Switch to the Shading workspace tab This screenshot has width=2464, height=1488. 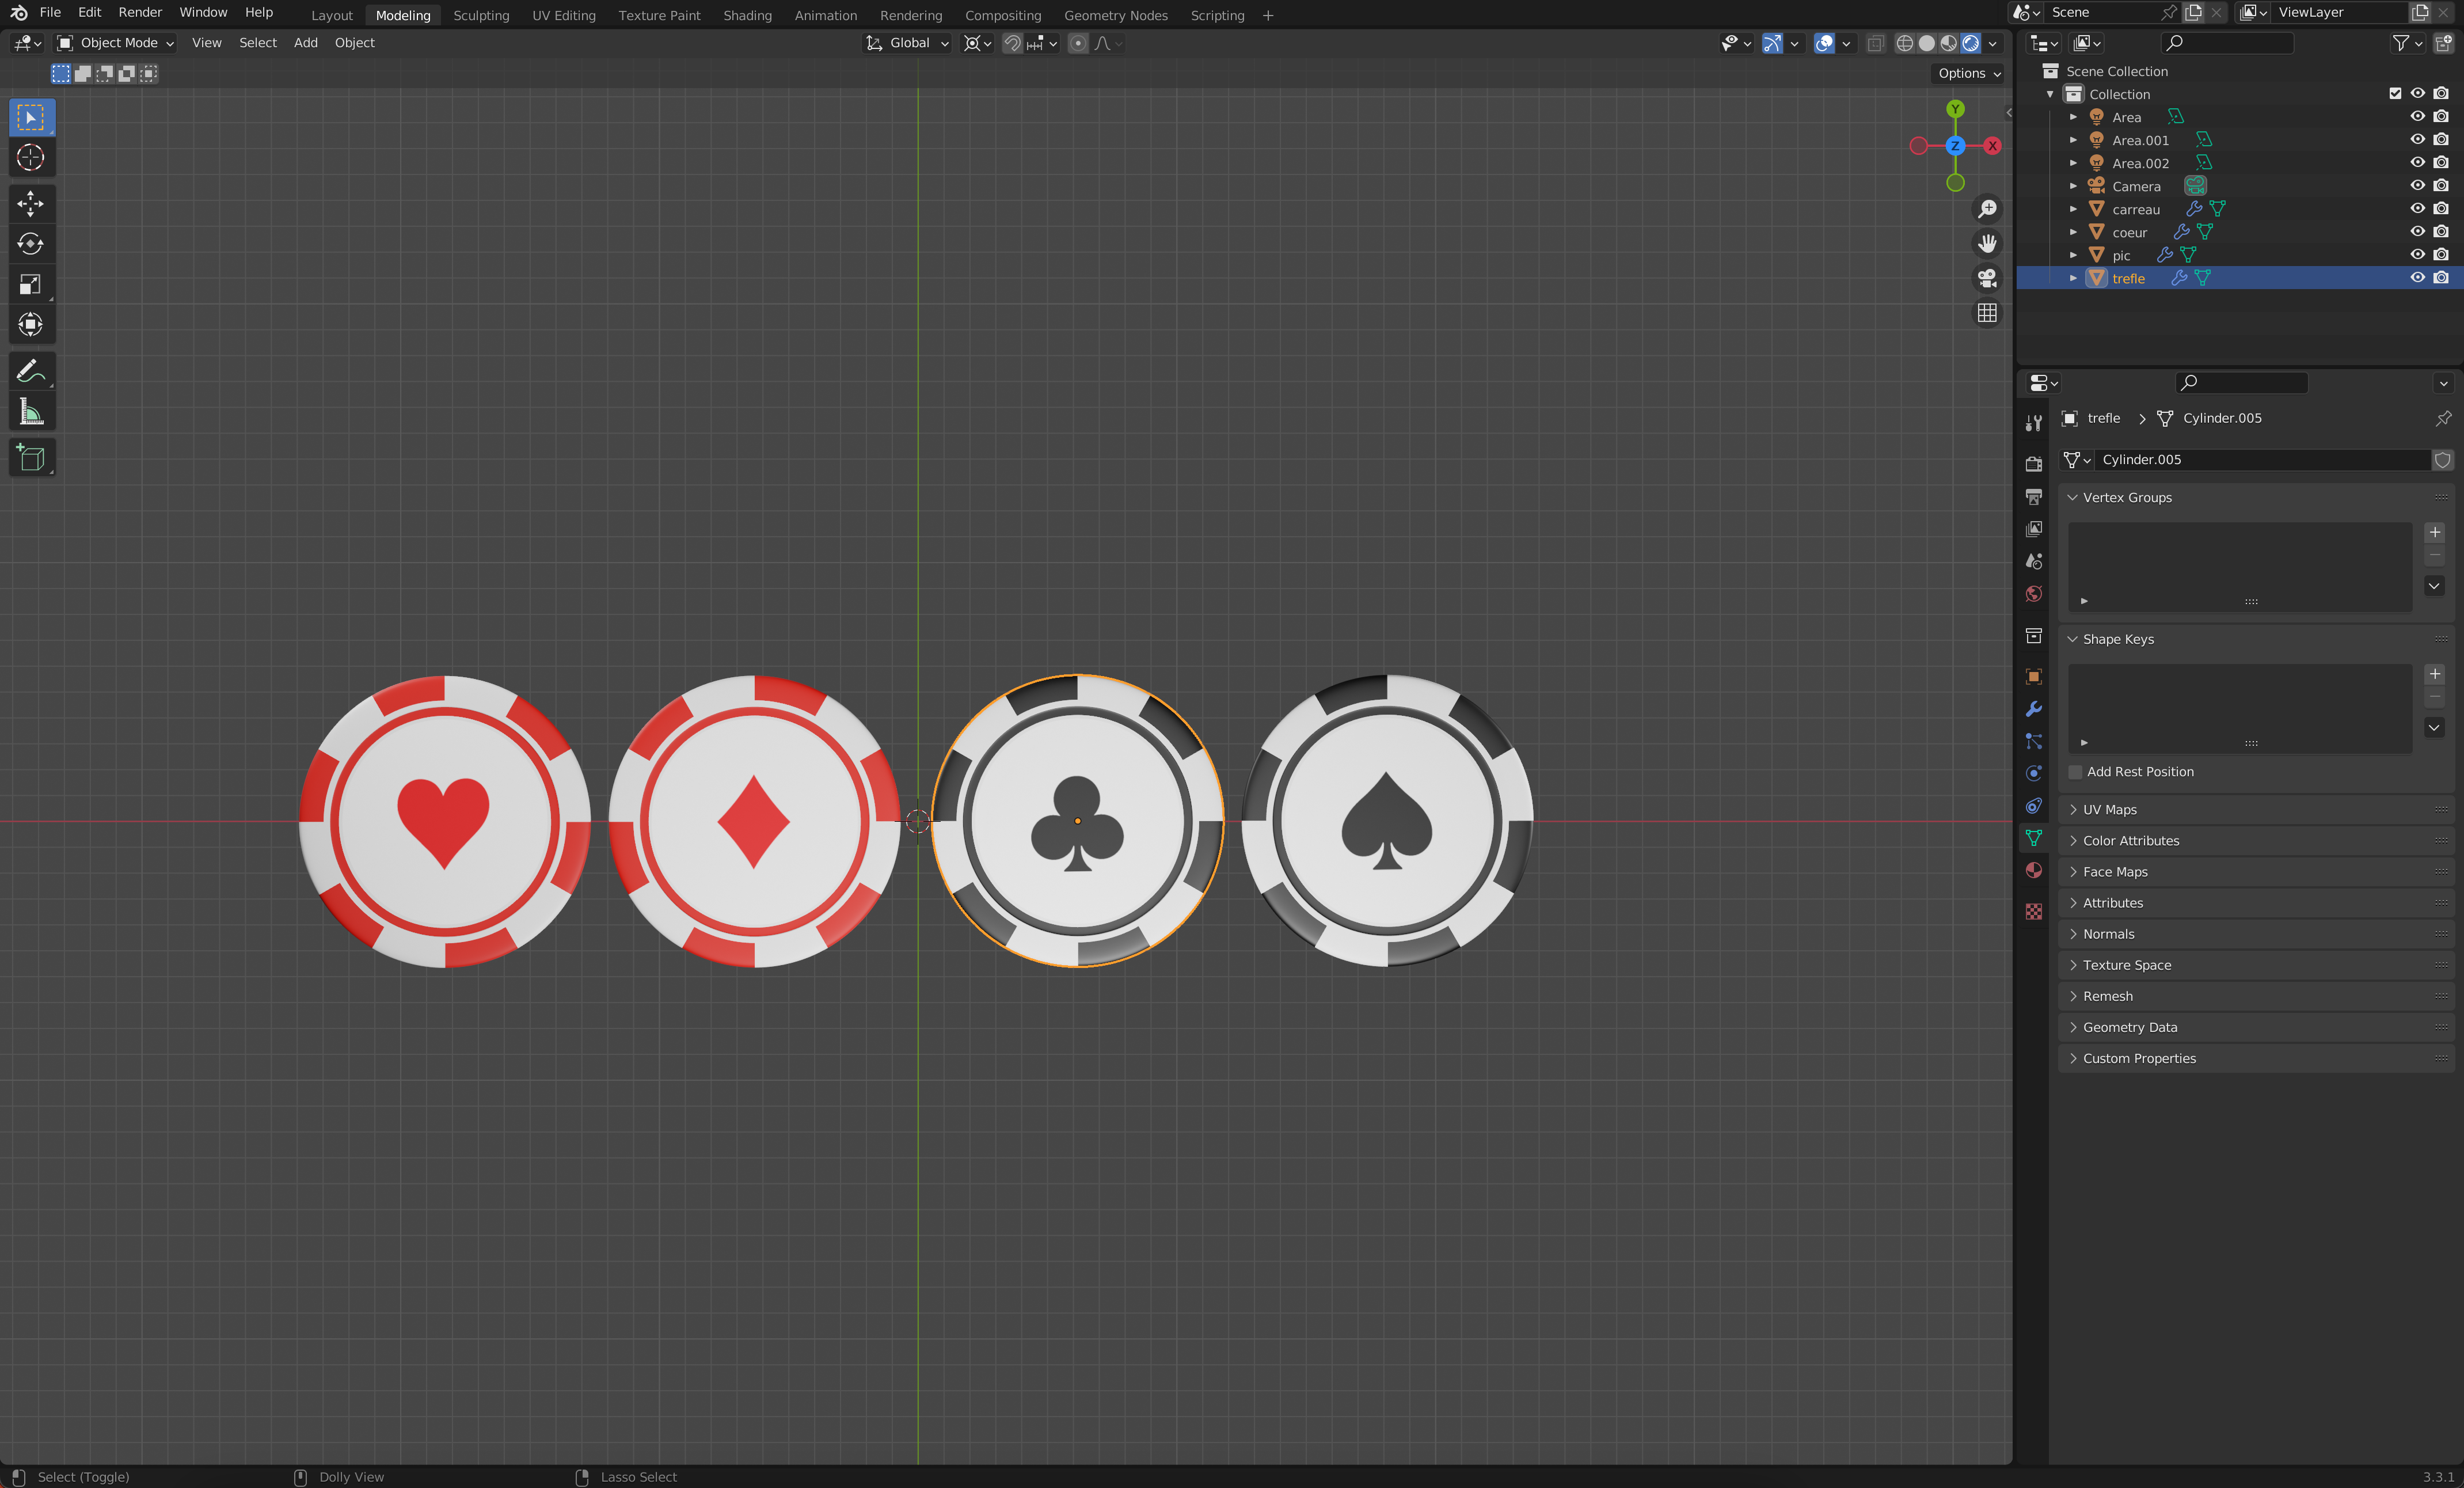point(747,15)
